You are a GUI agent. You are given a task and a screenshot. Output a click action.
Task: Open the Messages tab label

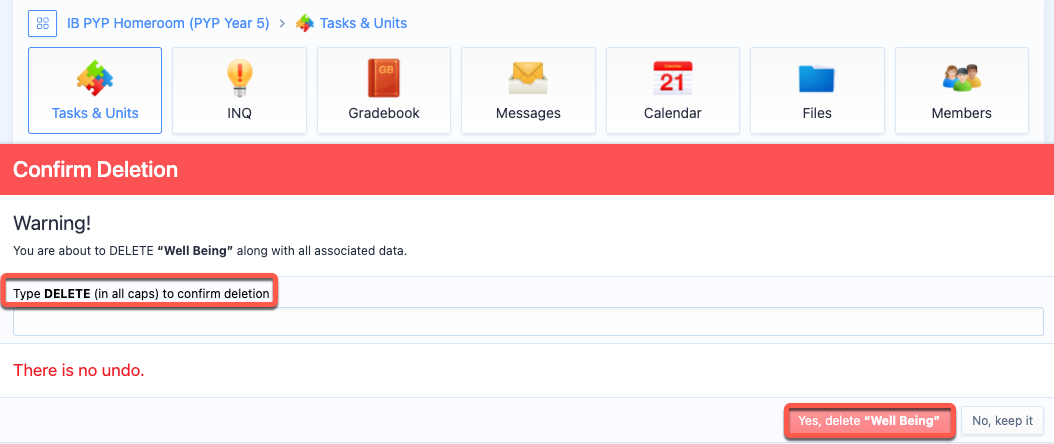[528, 113]
